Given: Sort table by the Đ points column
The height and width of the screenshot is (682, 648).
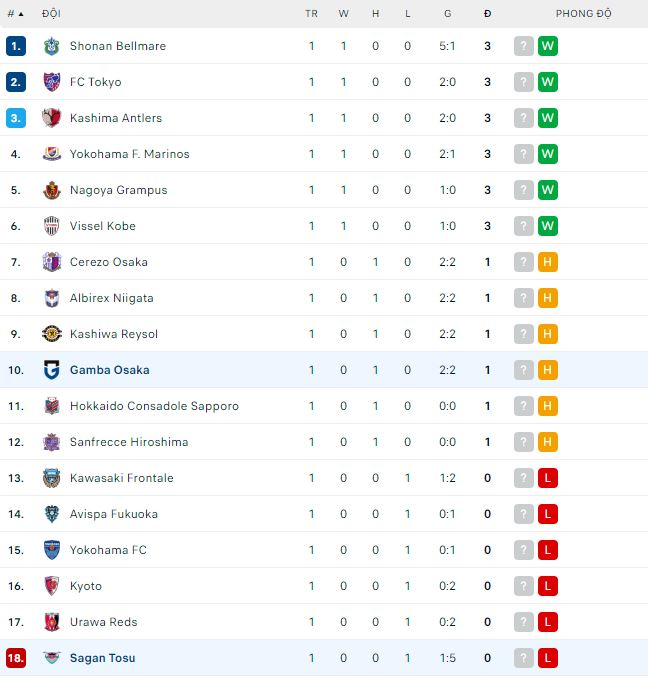Looking at the screenshot, I should (487, 14).
